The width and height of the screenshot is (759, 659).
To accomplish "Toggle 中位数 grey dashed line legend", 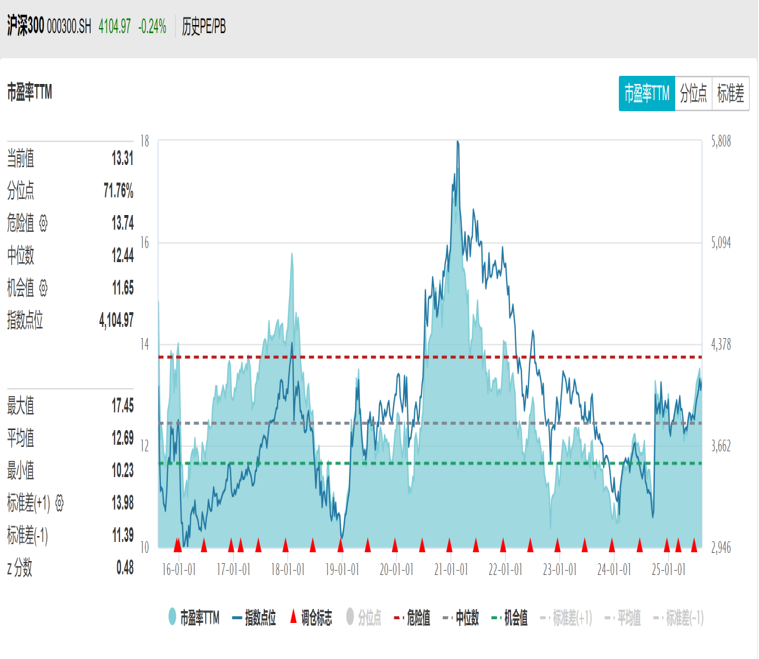I will tap(461, 618).
